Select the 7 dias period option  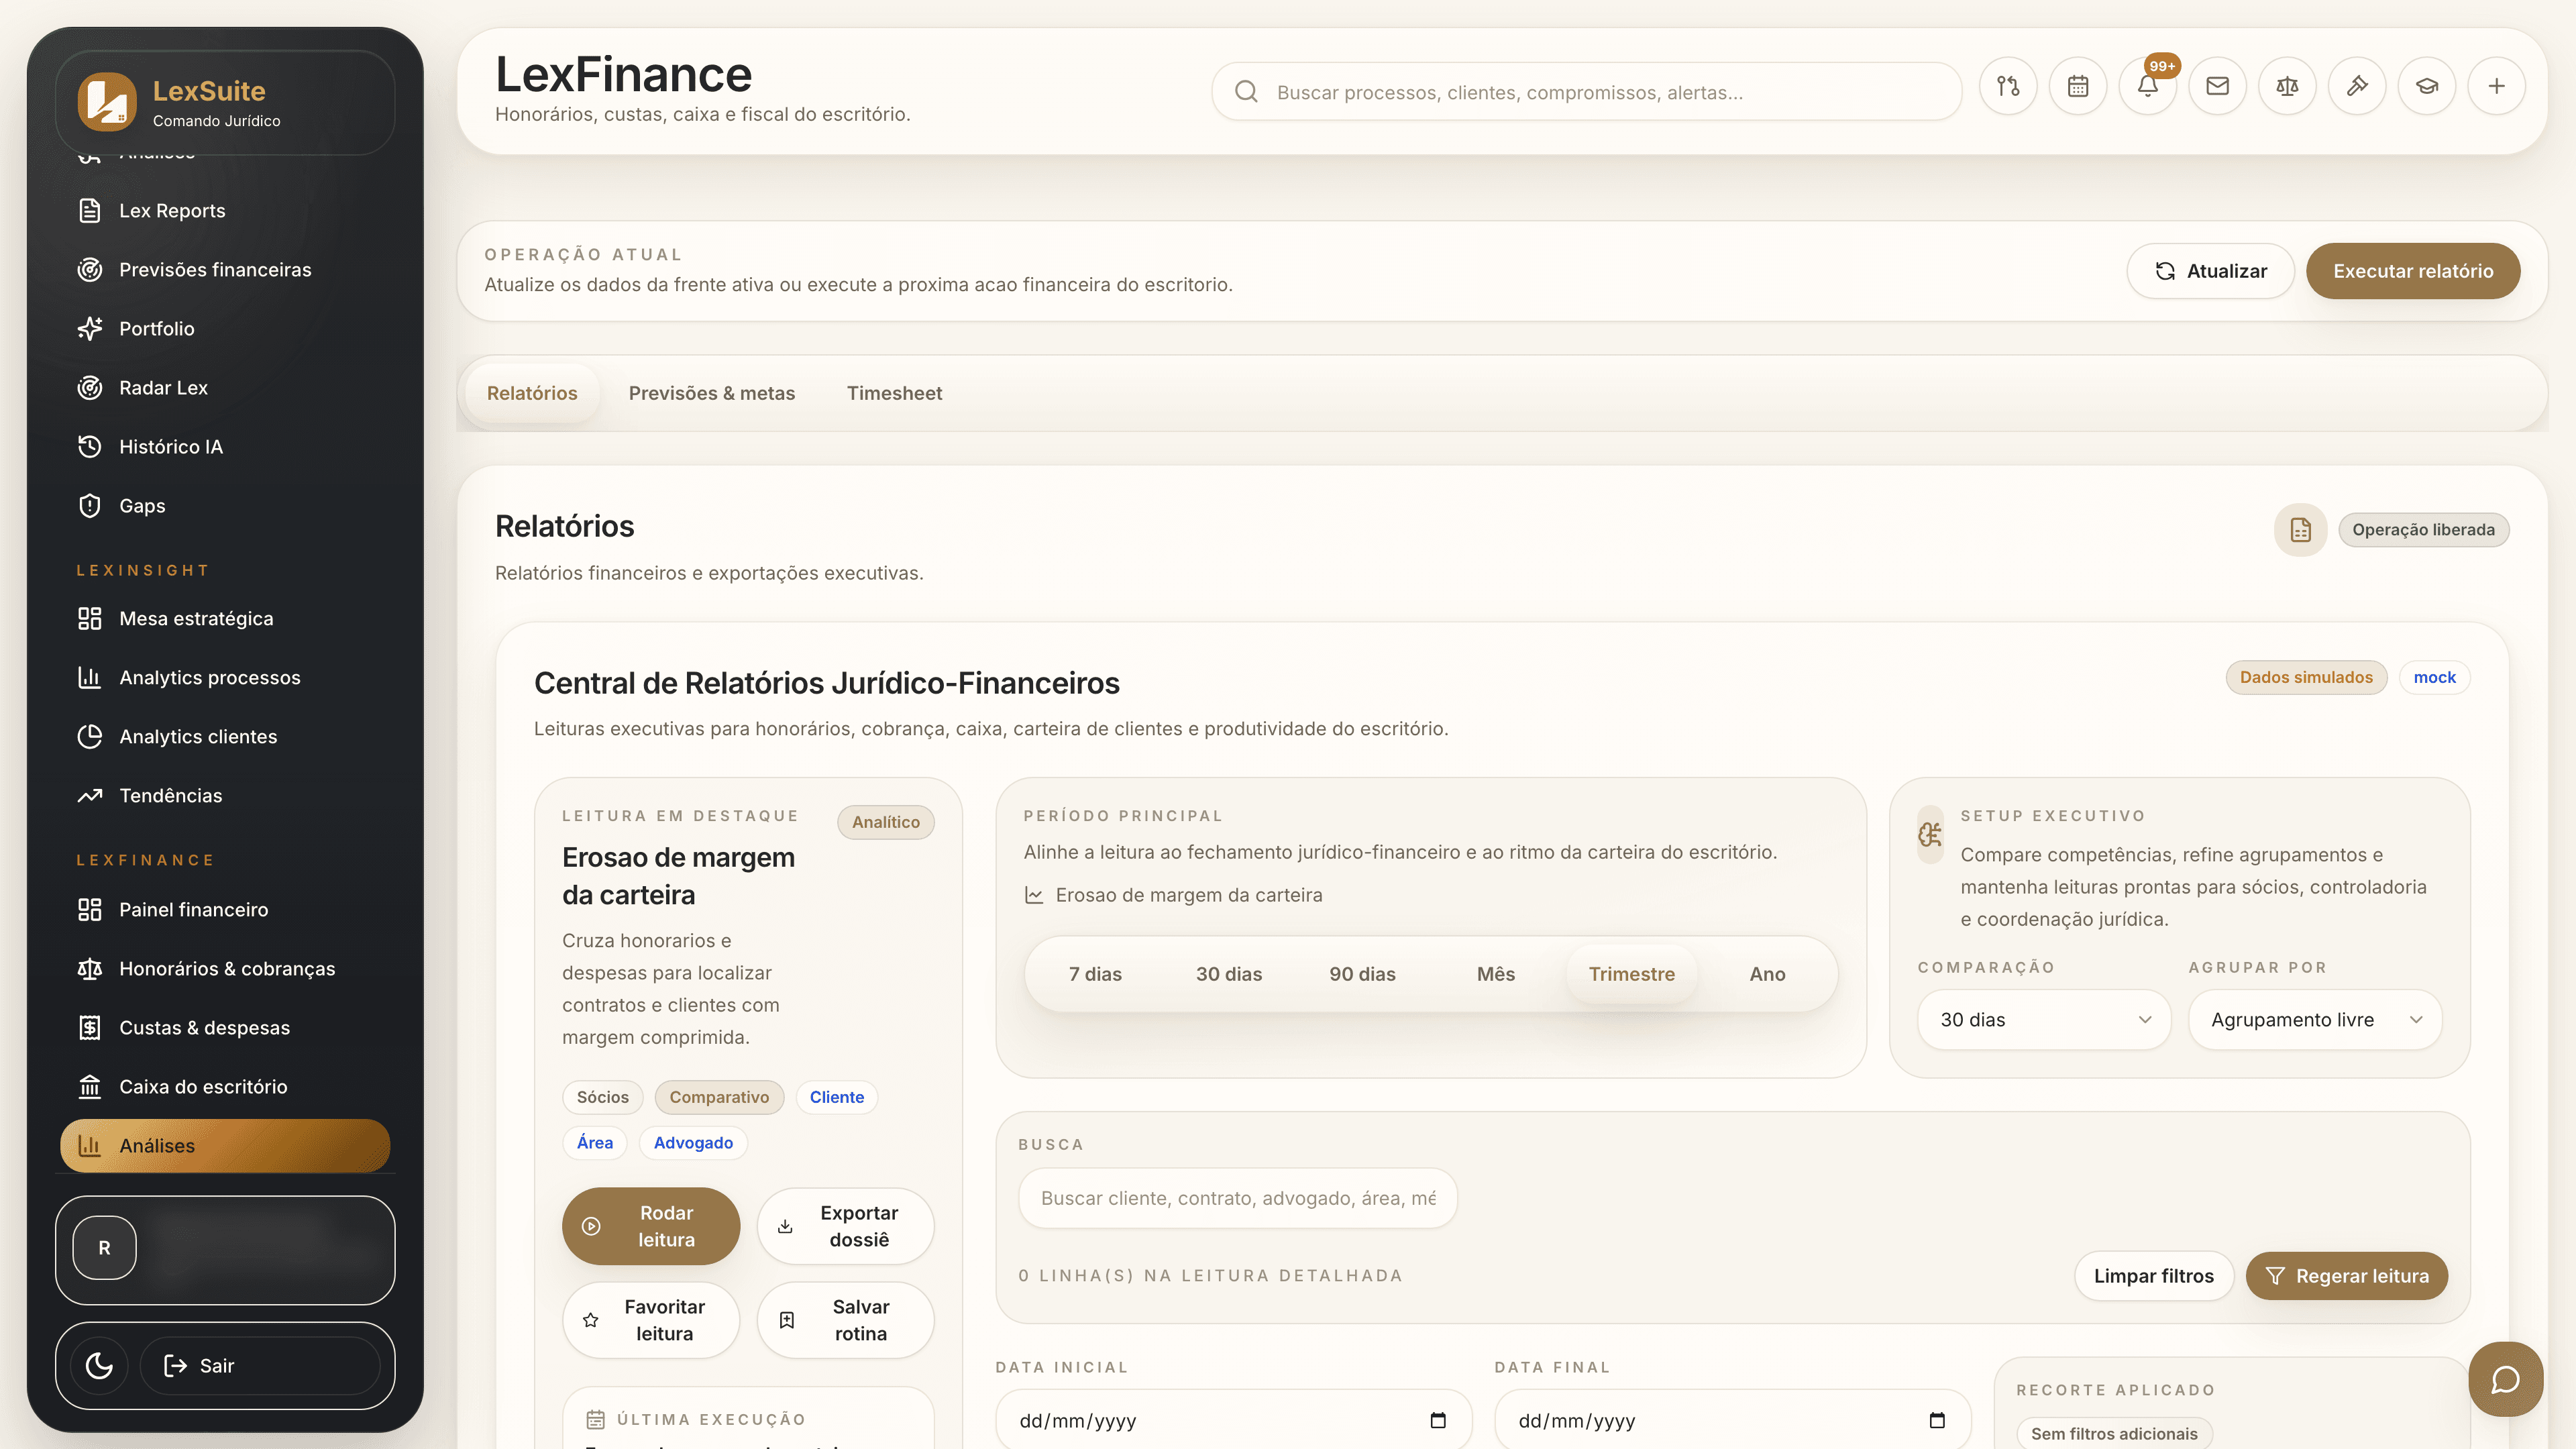point(1095,973)
